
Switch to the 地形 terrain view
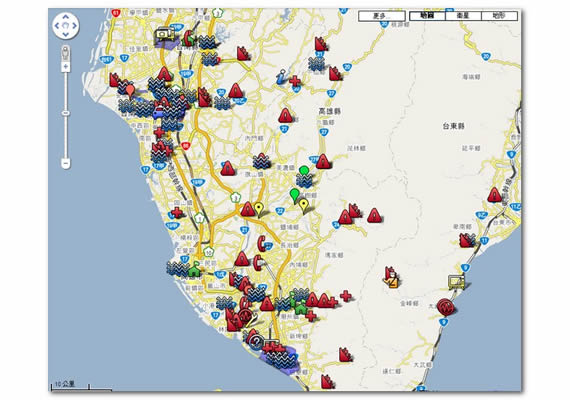click(499, 16)
